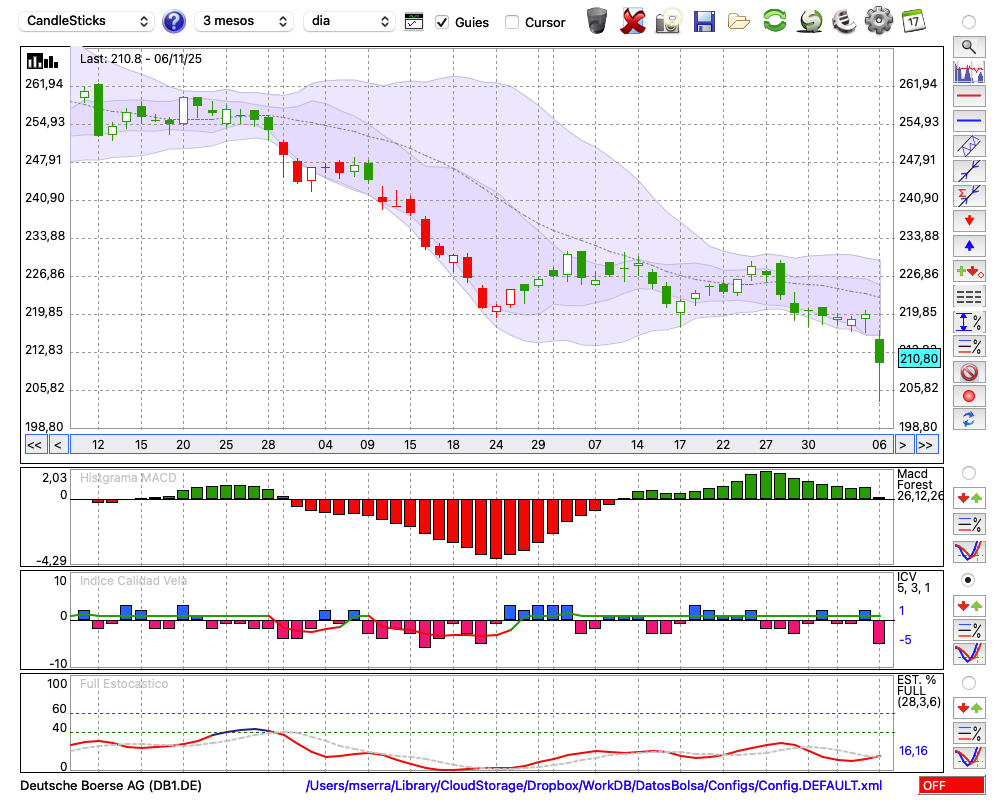Click the blue floppy disk save icon
The image size is (1000, 800).
point(704,20)
